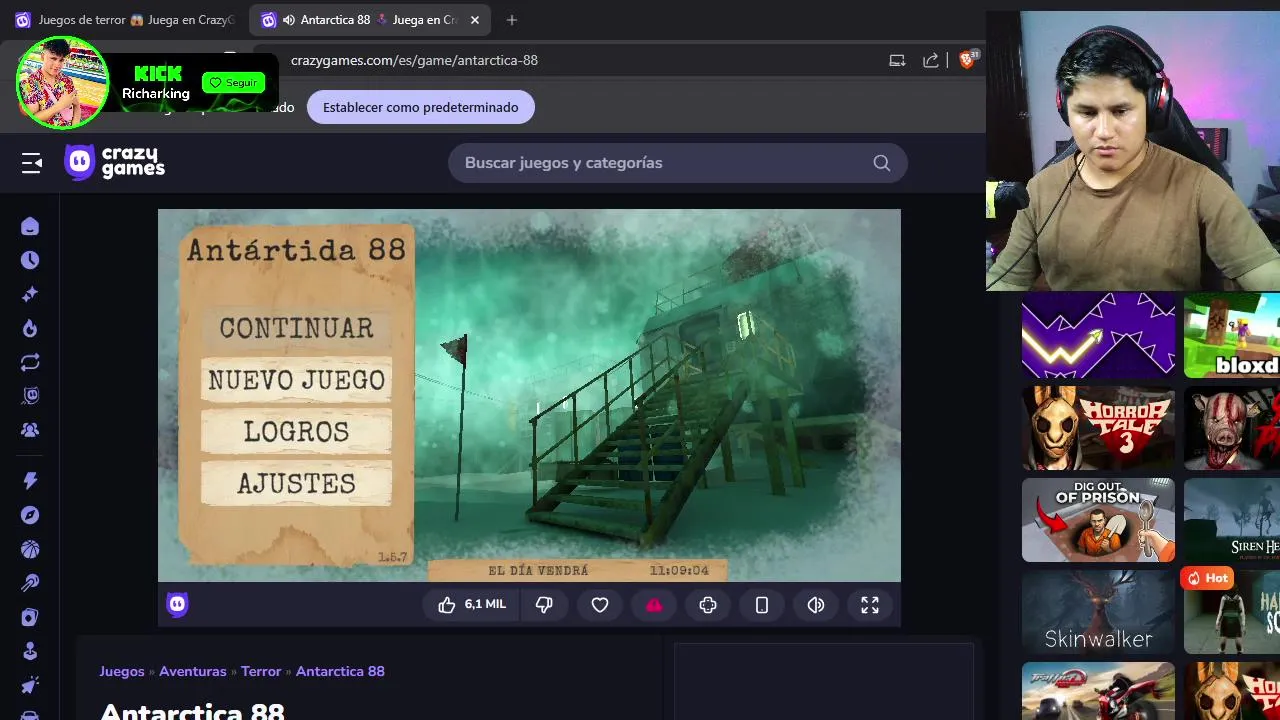This screenshot has width=1280, height=720.
Task: Open Dig Out of Prison thumbnail
Action: pos(1098,520)
